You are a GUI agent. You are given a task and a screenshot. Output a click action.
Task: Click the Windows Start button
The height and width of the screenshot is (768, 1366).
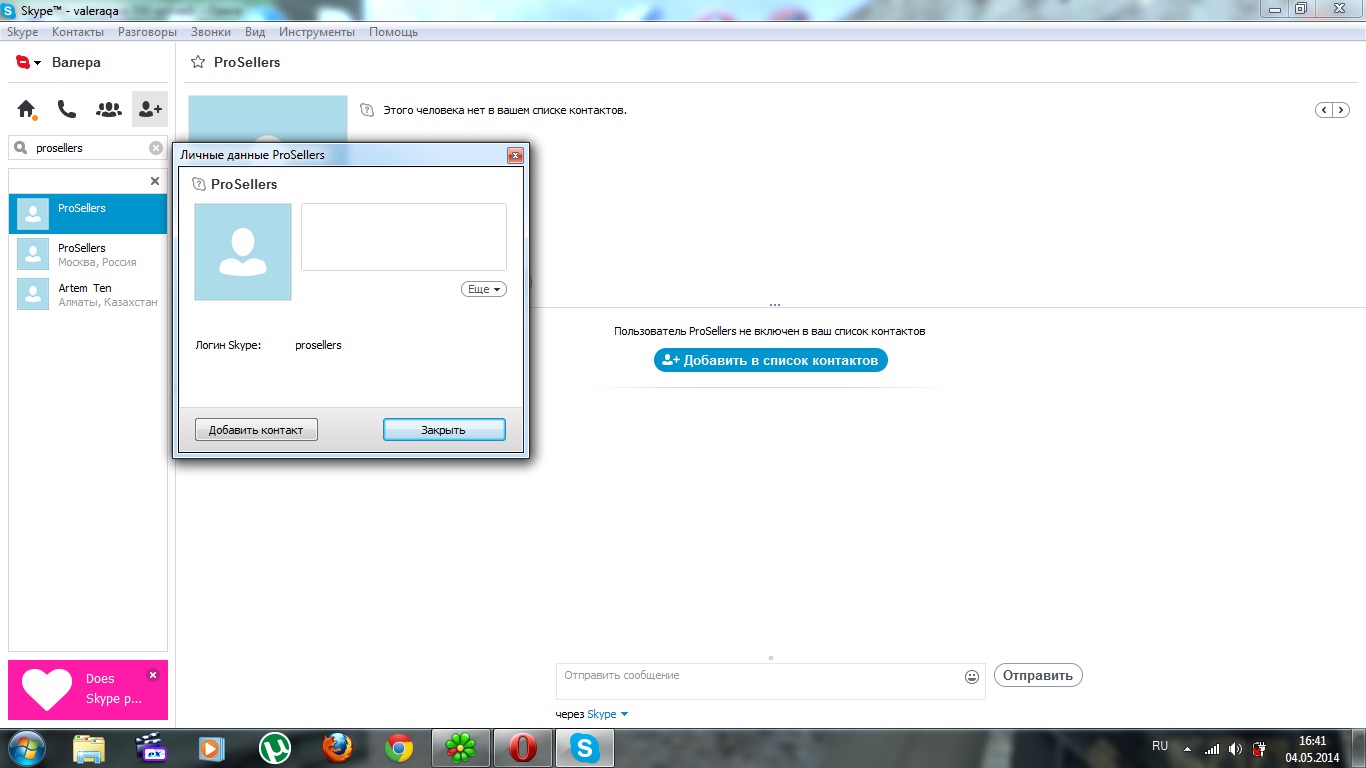click(27, 748)
